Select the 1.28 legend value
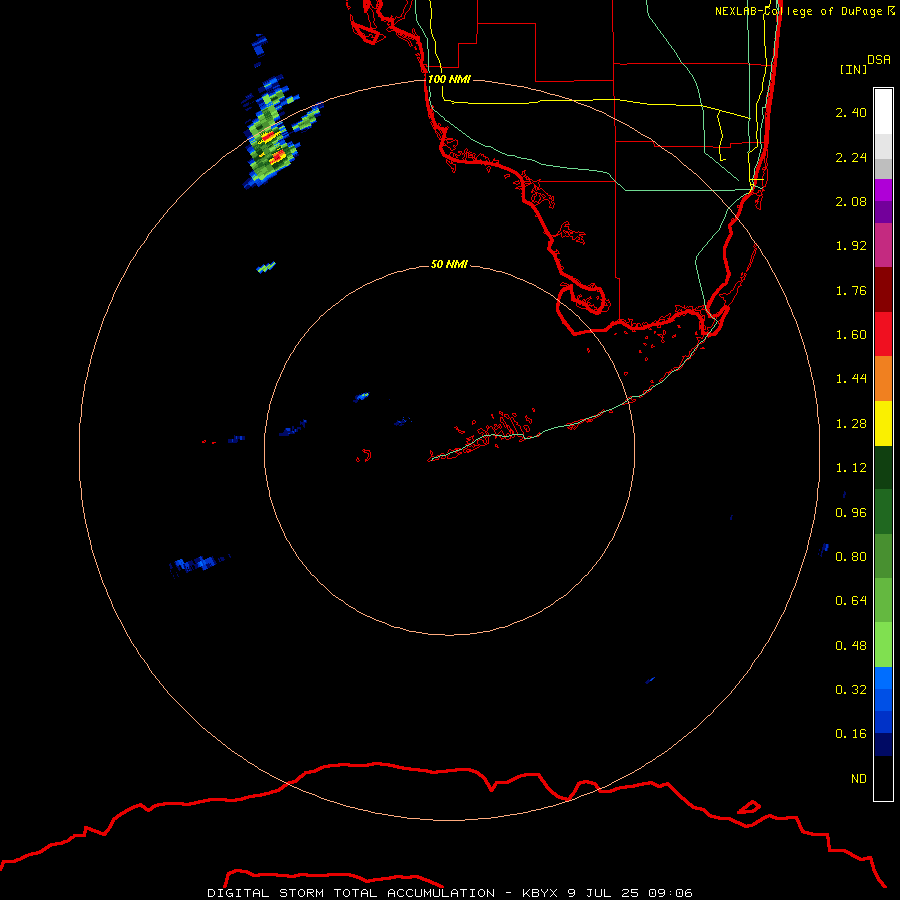 tap(851, 424)
